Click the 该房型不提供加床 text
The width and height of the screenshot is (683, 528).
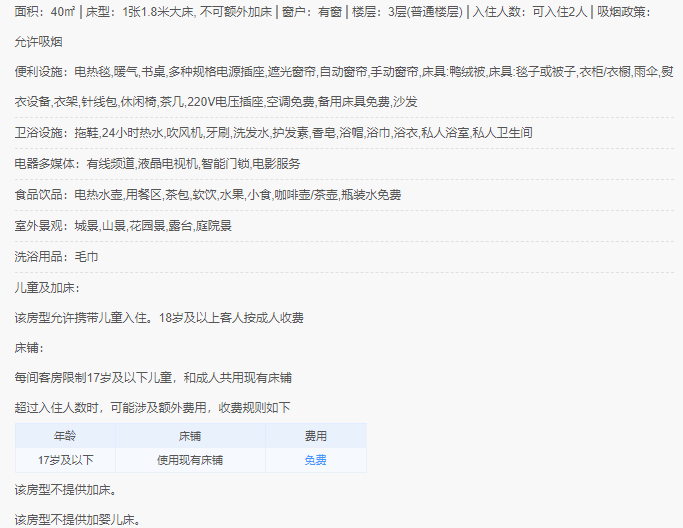tap(63, 490)
